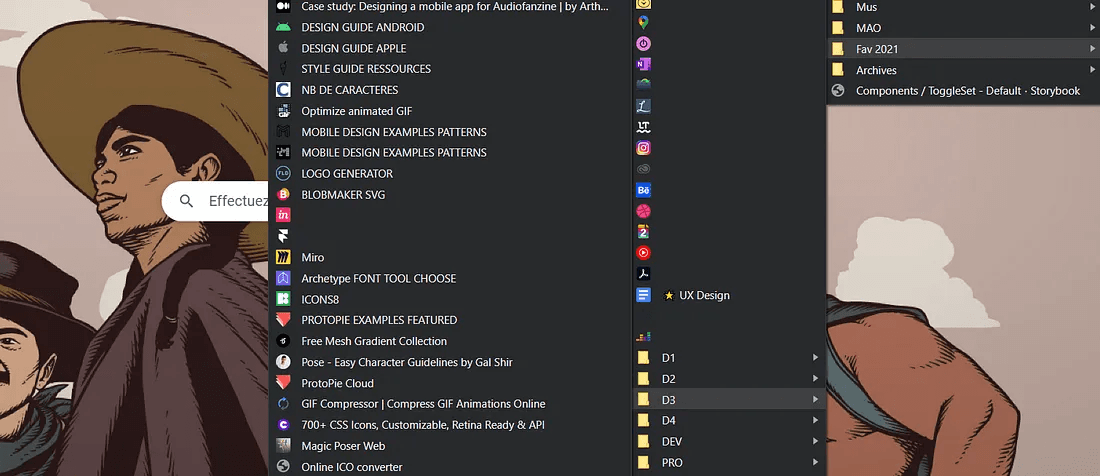Click the Android icon beside DESIGN GUIDE ANDROID
The image size is (1100, 476).
coord(283,27)
